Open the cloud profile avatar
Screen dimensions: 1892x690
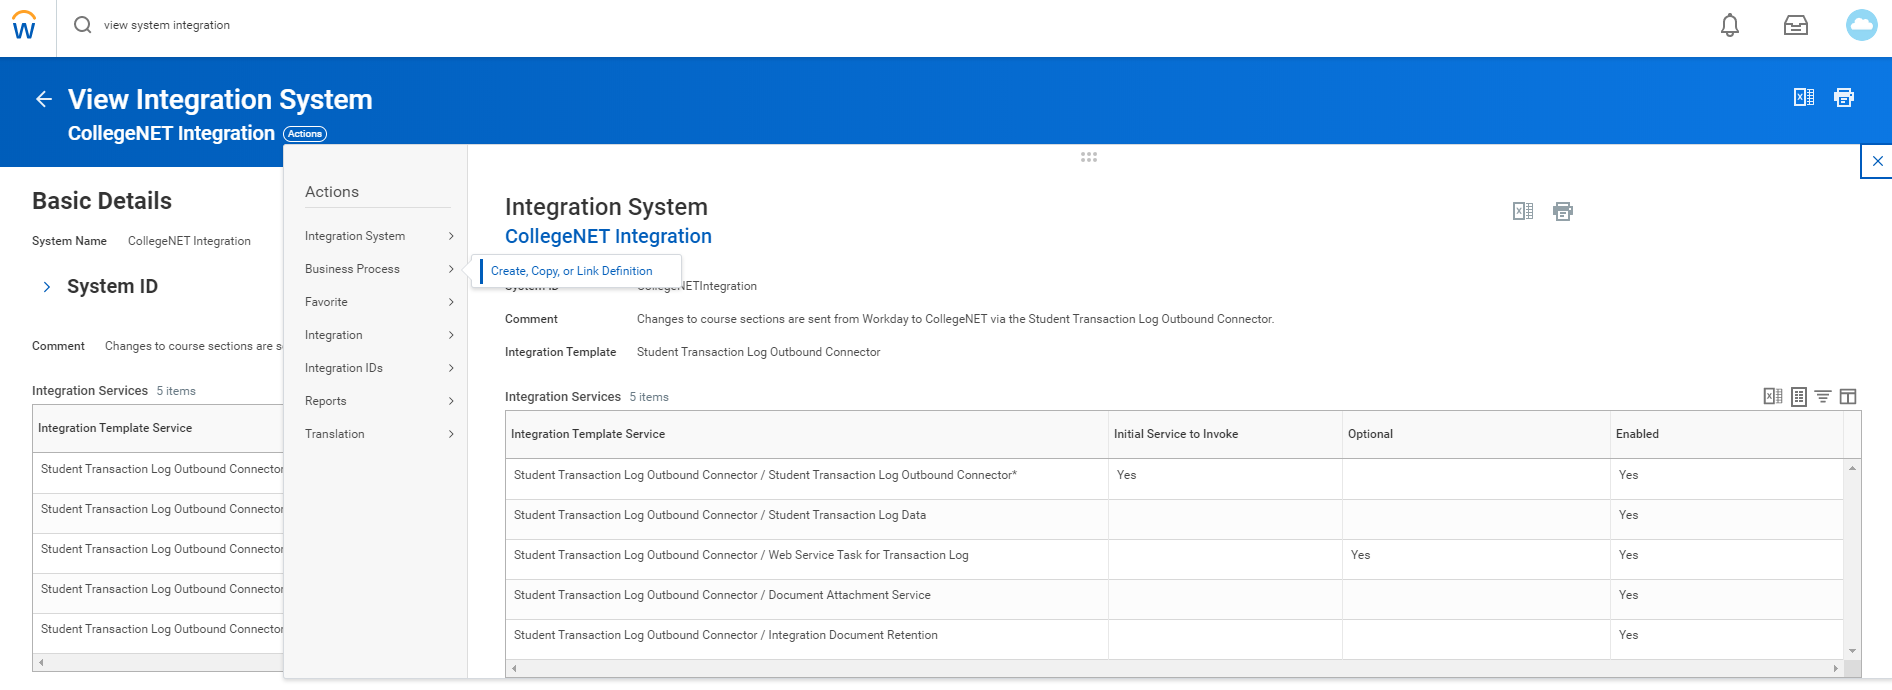(1862, 25)
